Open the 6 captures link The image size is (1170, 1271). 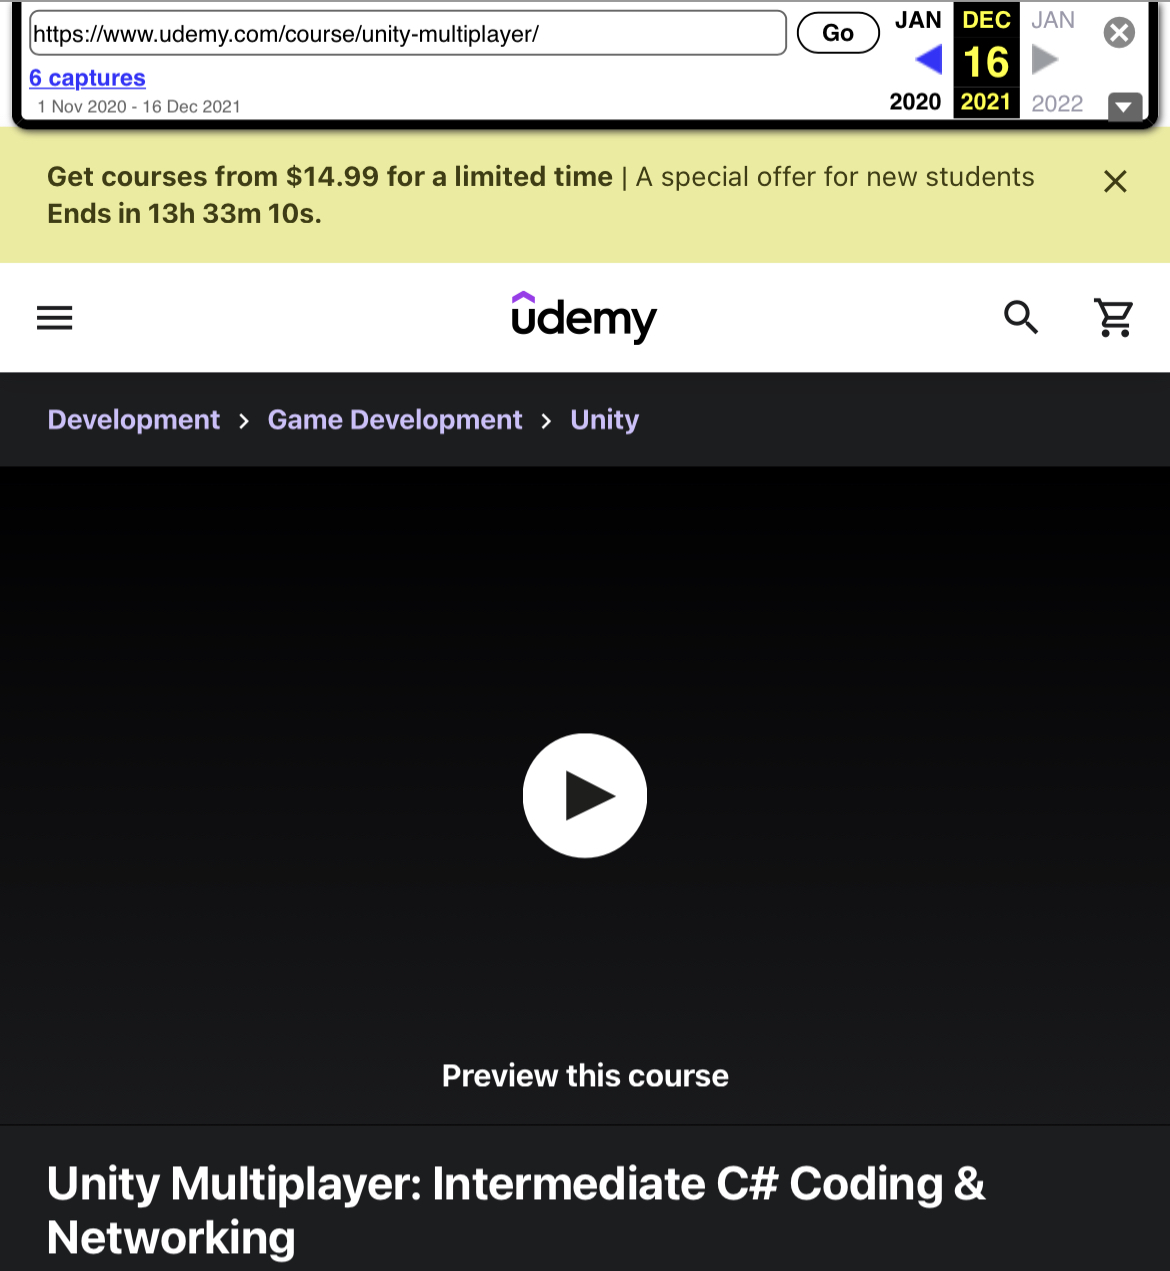[x=87, y=78]
